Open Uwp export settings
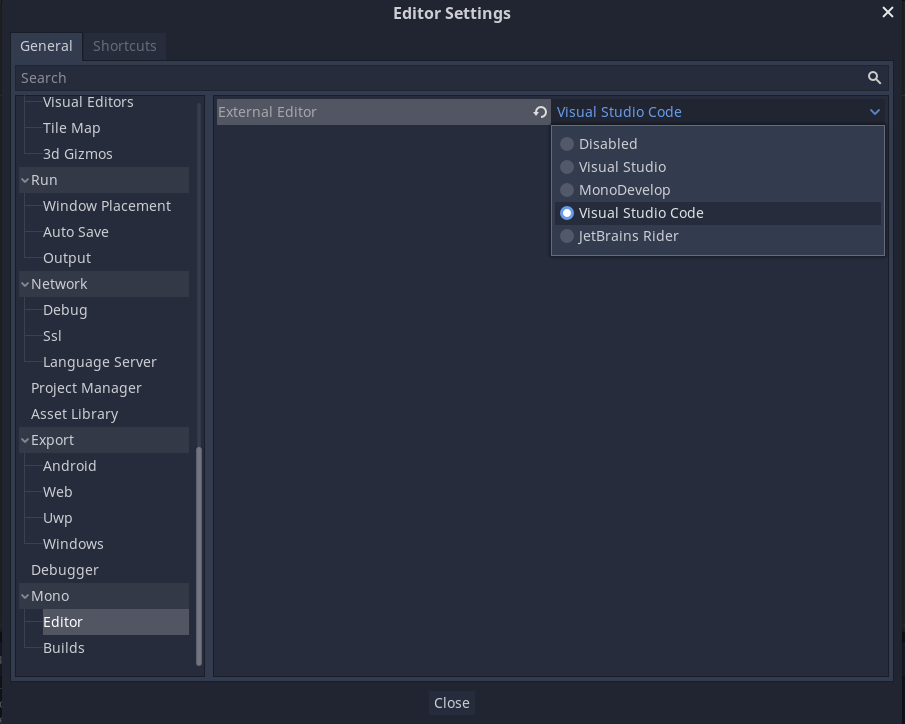Screen dimensions: 905x724 58,518
